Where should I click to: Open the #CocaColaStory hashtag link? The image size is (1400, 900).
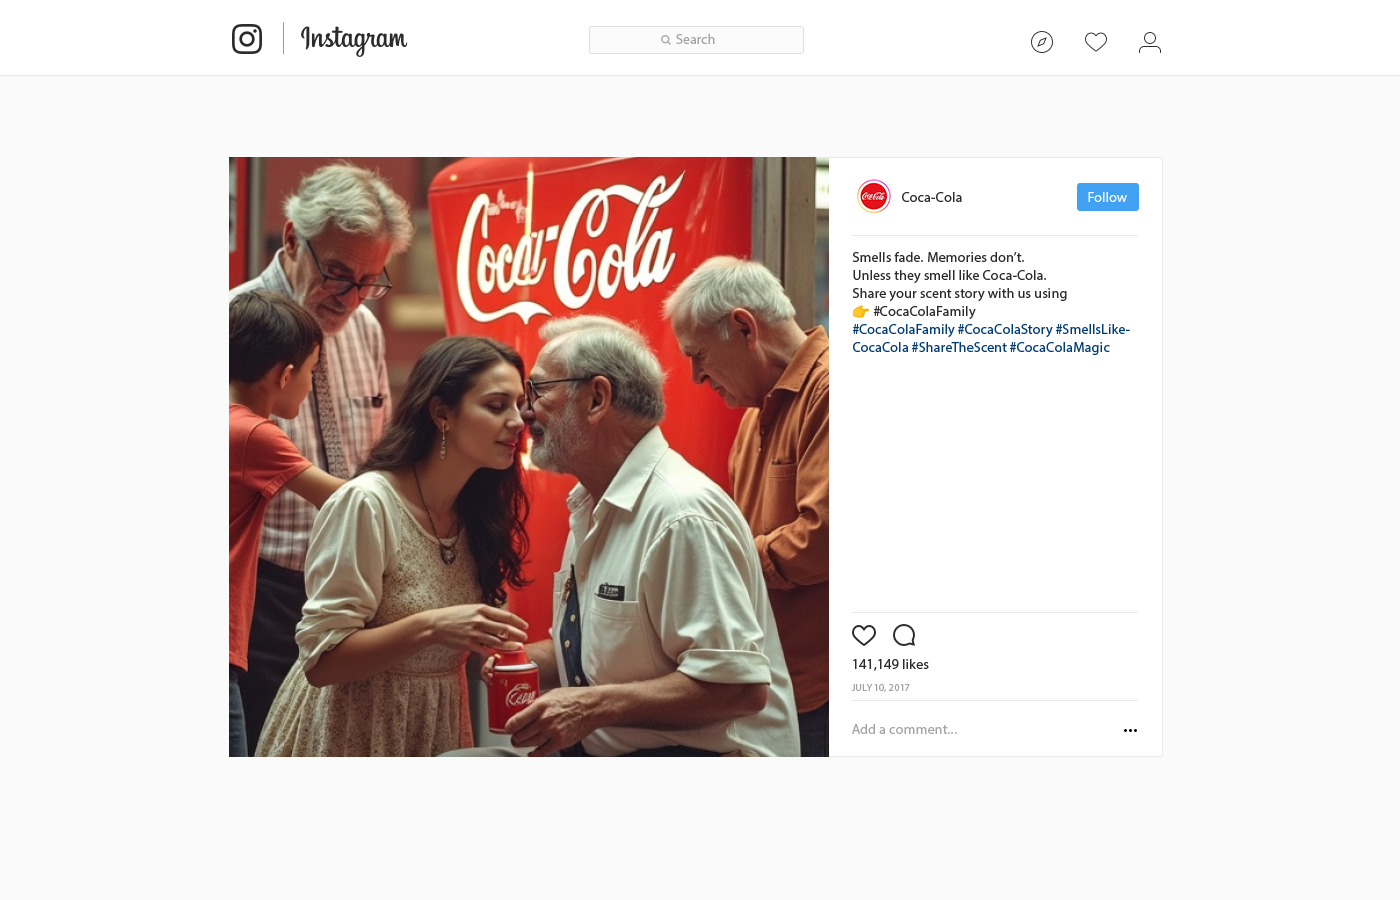click(1005, 329)
